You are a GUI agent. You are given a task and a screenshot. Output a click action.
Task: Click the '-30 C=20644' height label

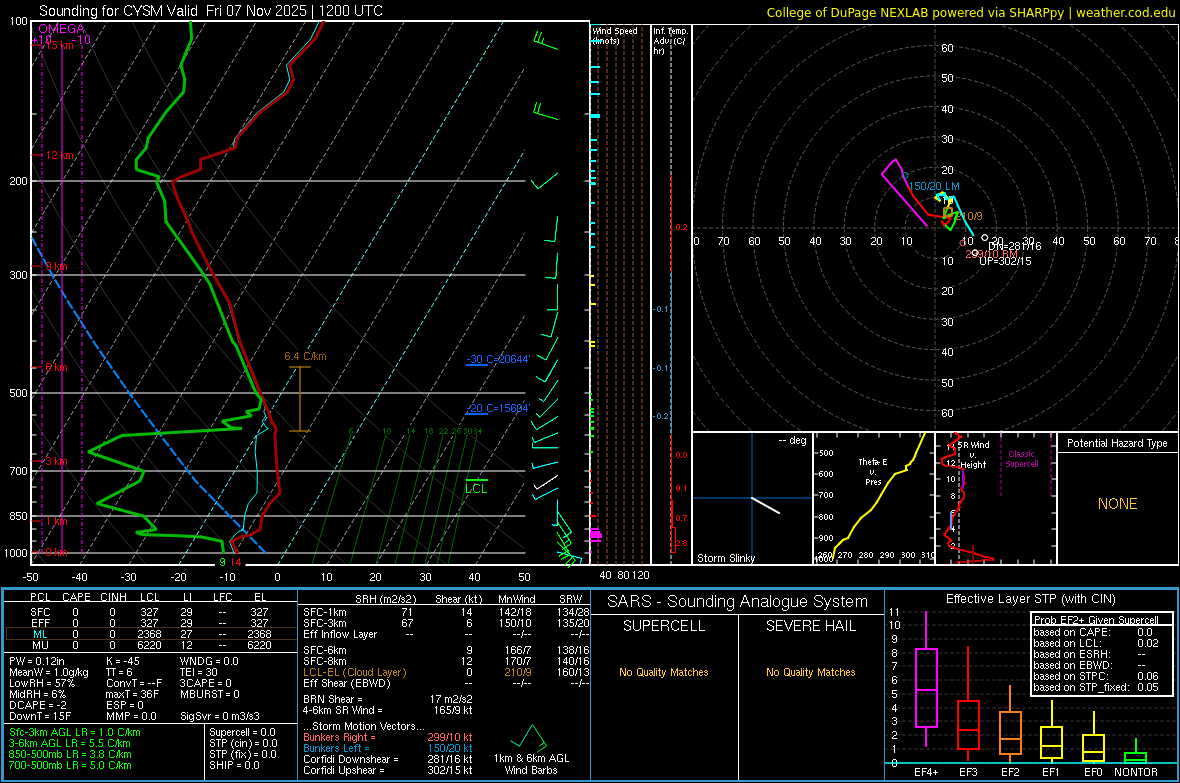[497, 359]
